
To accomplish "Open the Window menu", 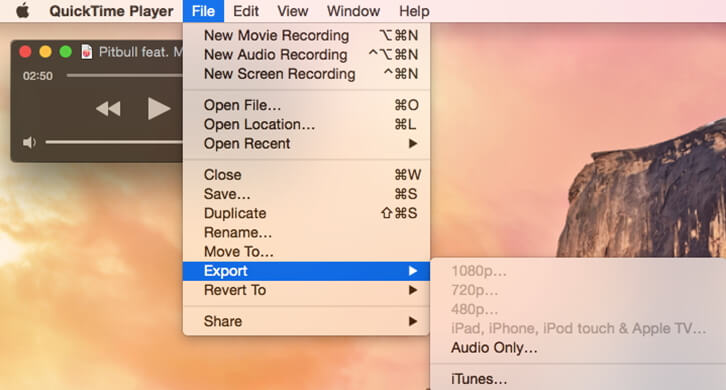I will point(353,11).
